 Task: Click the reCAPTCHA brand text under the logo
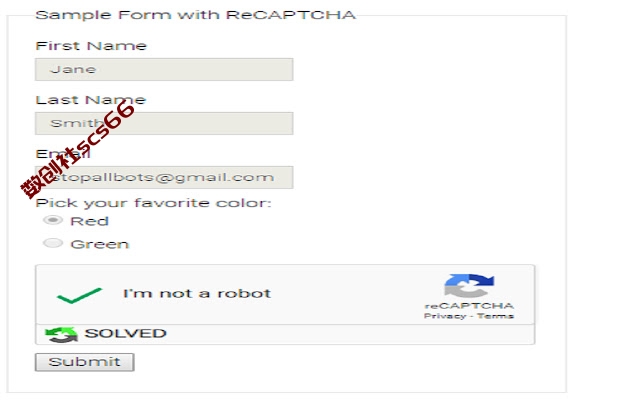469,306
